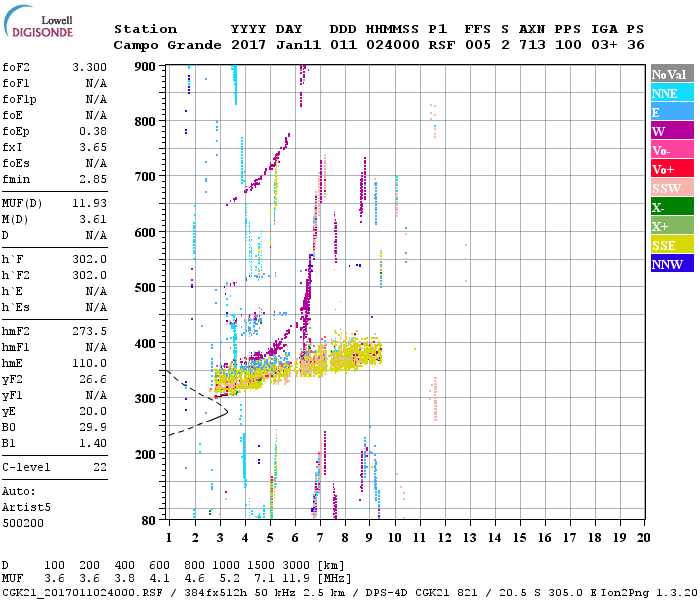Click the Lowell Digisonde logo
This screenshot has height=600, width=700.
(38, 22)
